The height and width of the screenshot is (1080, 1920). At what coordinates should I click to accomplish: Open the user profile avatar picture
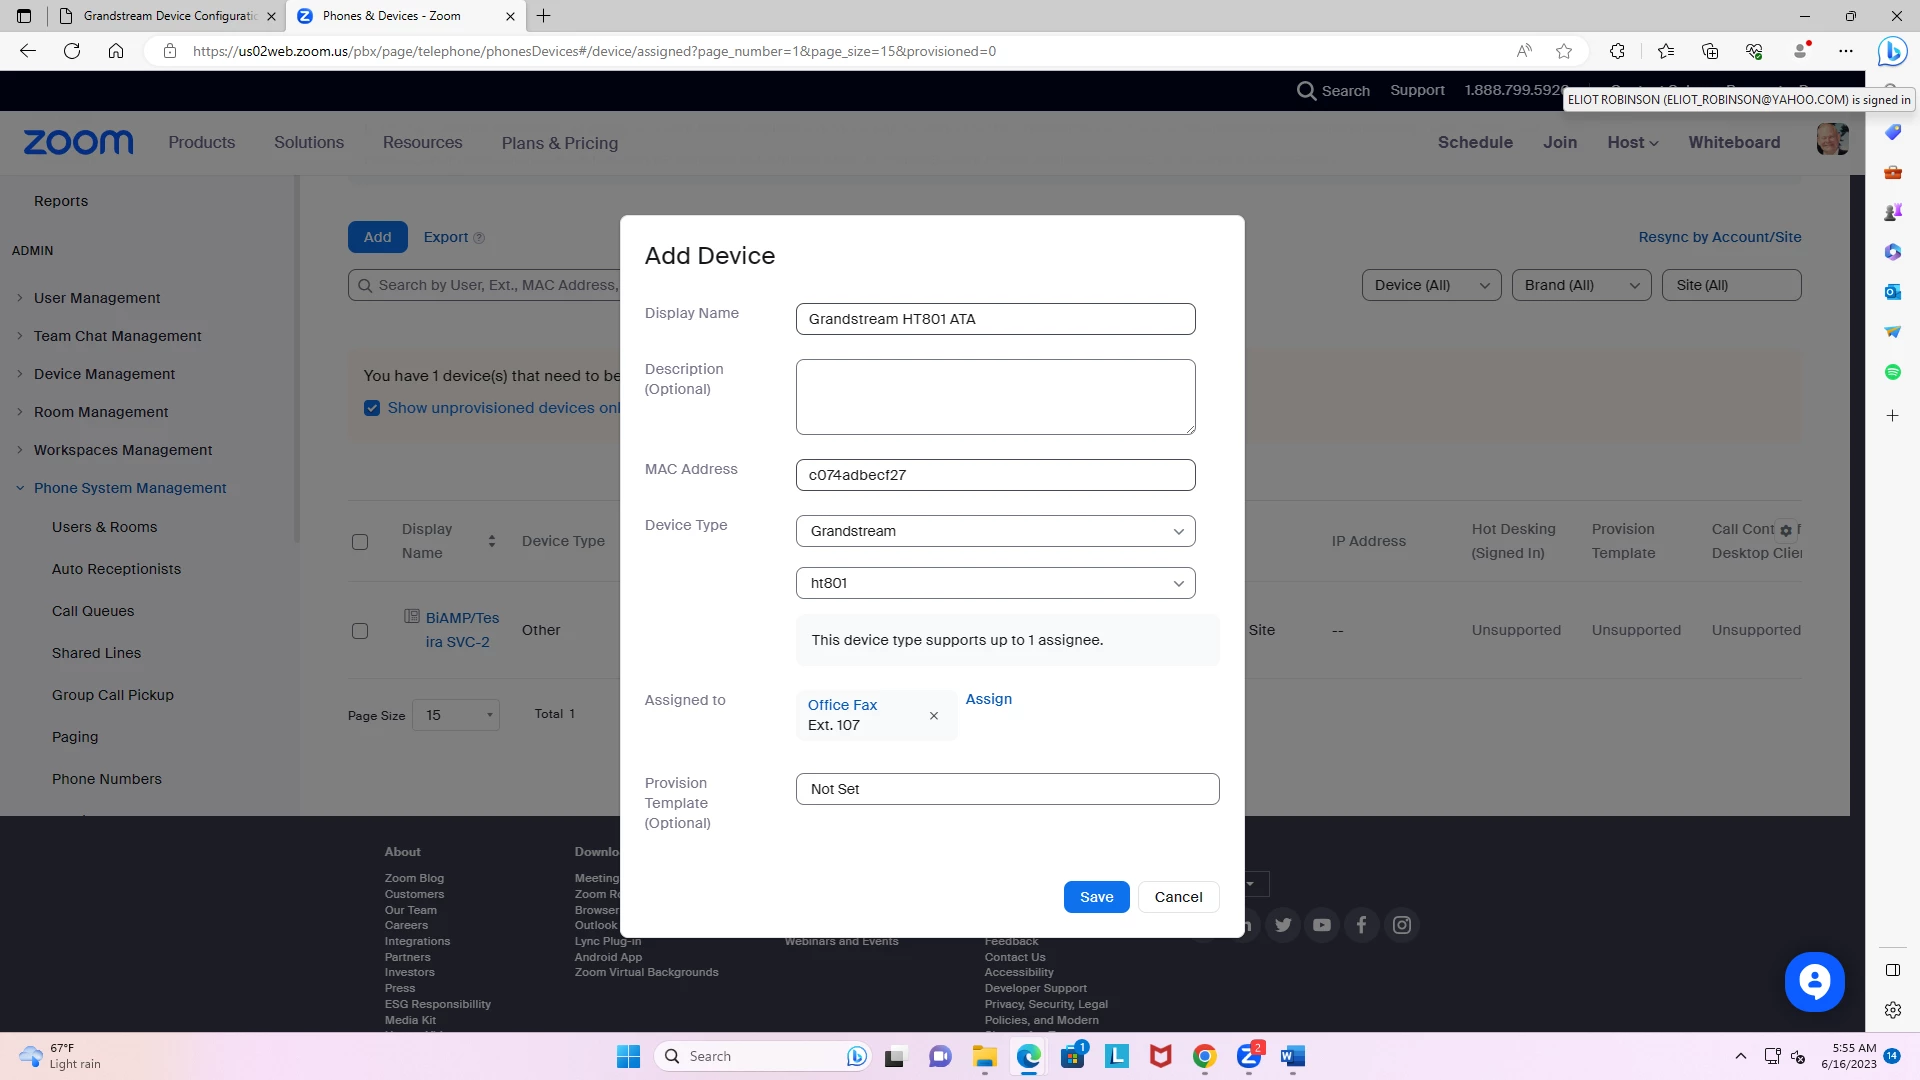1832,139
